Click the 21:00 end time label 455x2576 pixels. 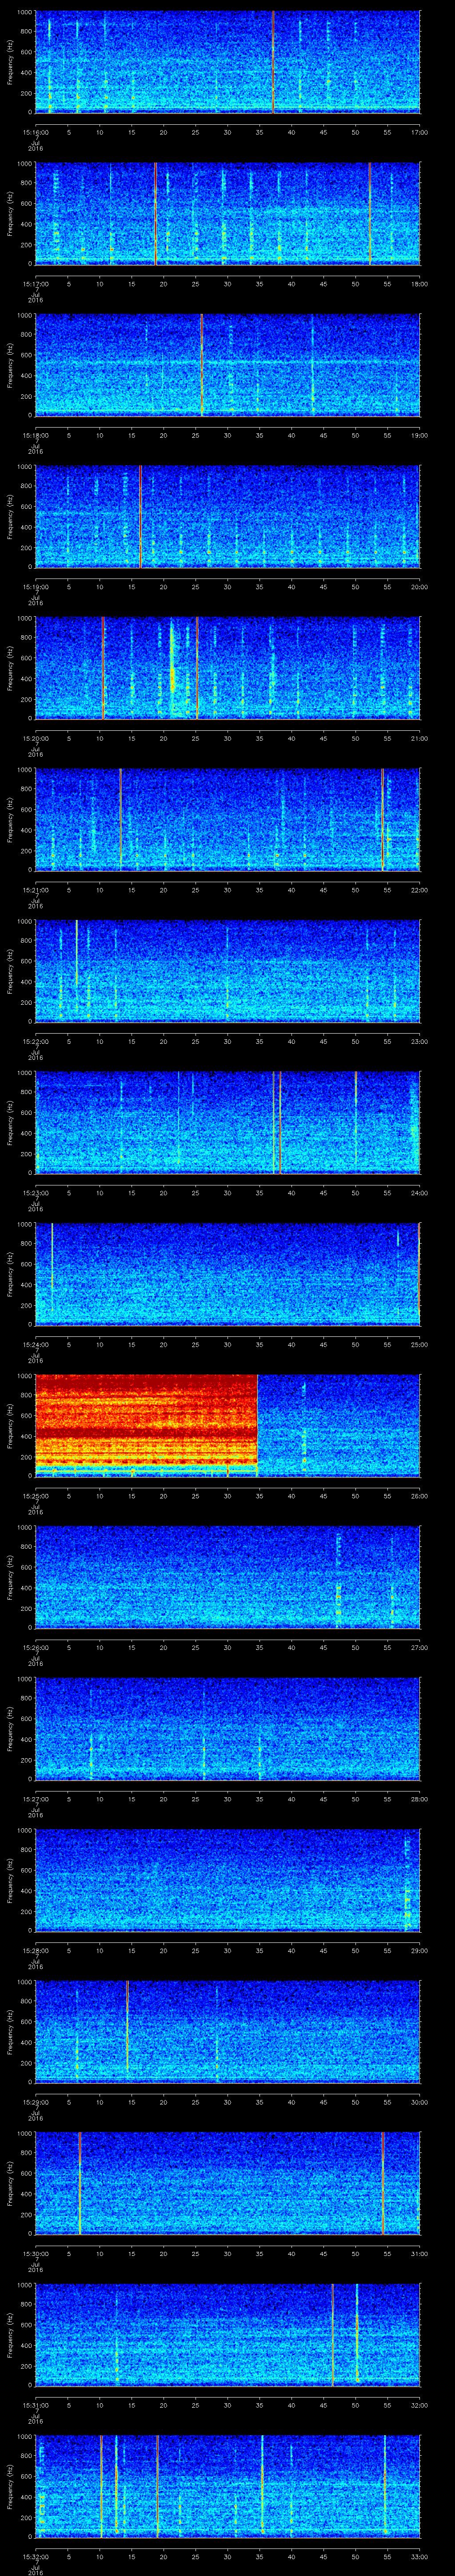tap(420, 738)
